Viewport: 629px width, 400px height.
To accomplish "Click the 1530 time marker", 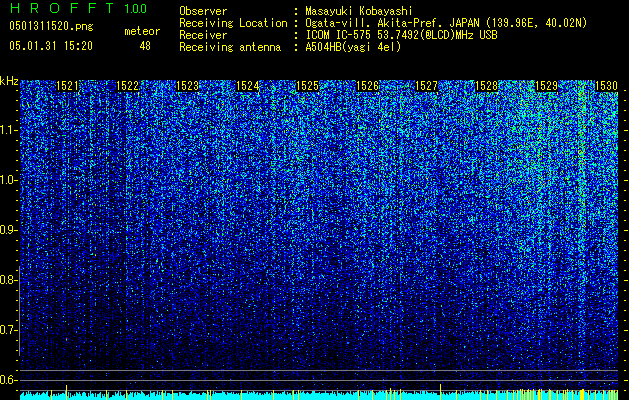I will coord(606,86).
